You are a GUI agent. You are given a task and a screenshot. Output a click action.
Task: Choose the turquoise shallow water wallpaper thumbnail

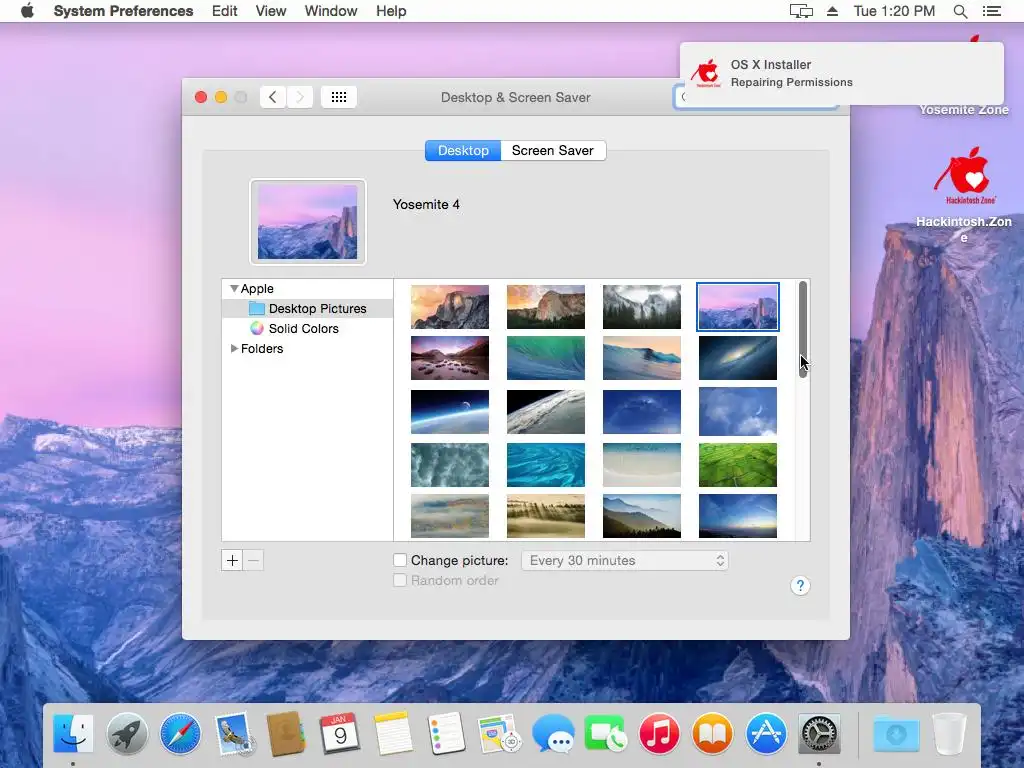click(546, 465)
